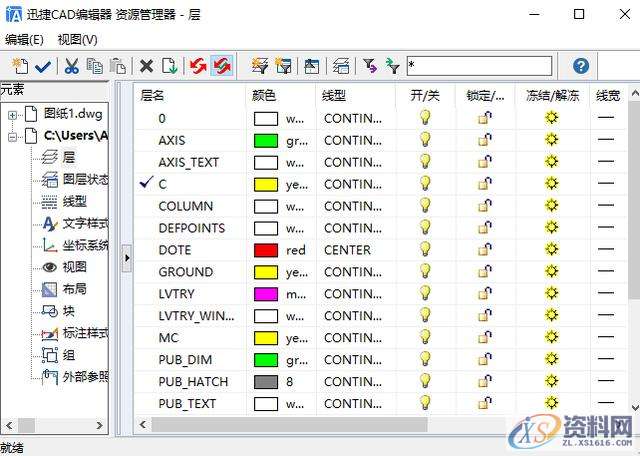Open the 视图(V) menu

click(x=77, y=40)
